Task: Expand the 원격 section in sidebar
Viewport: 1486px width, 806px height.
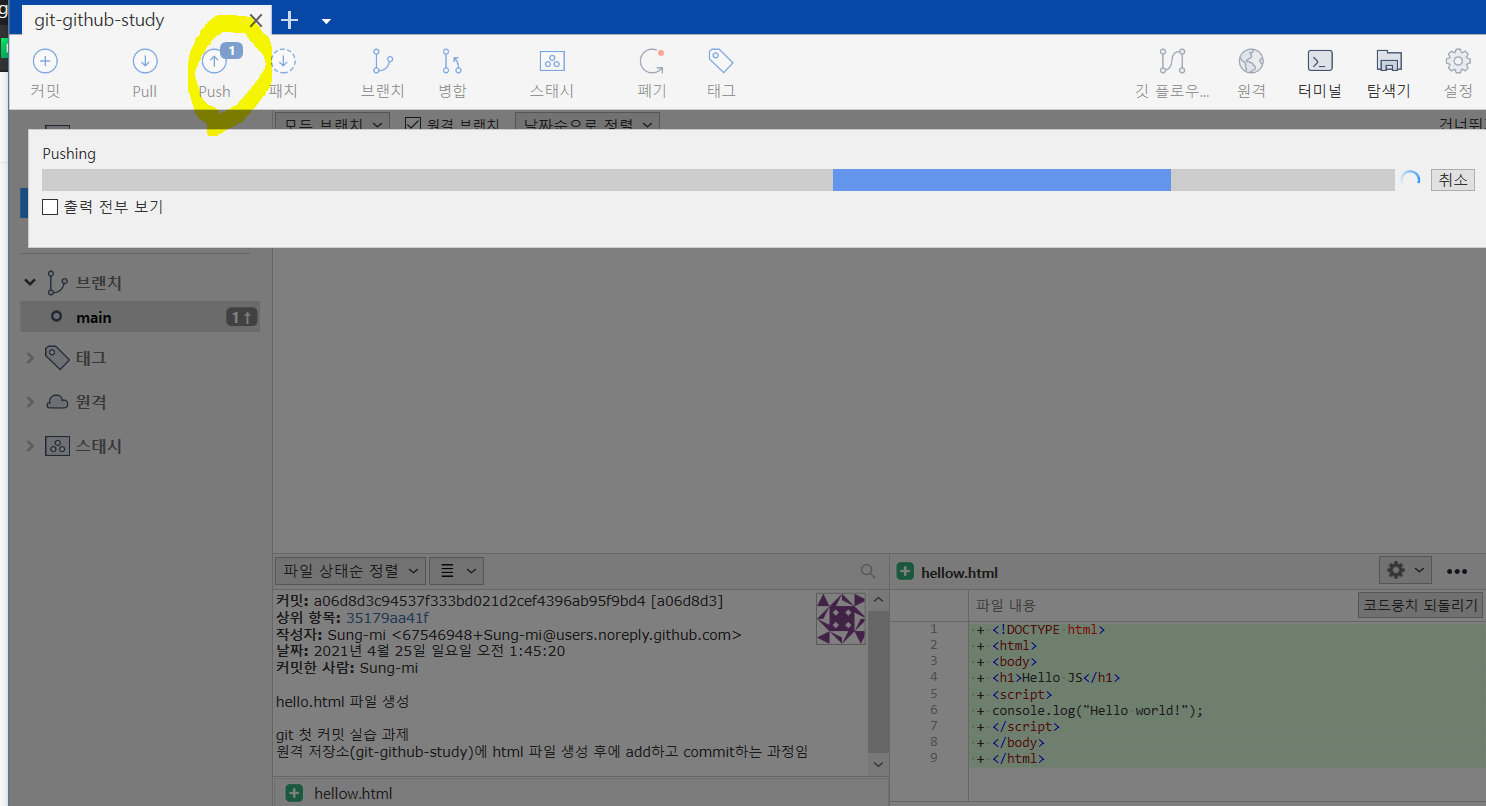Action: (x=30, y=401)
